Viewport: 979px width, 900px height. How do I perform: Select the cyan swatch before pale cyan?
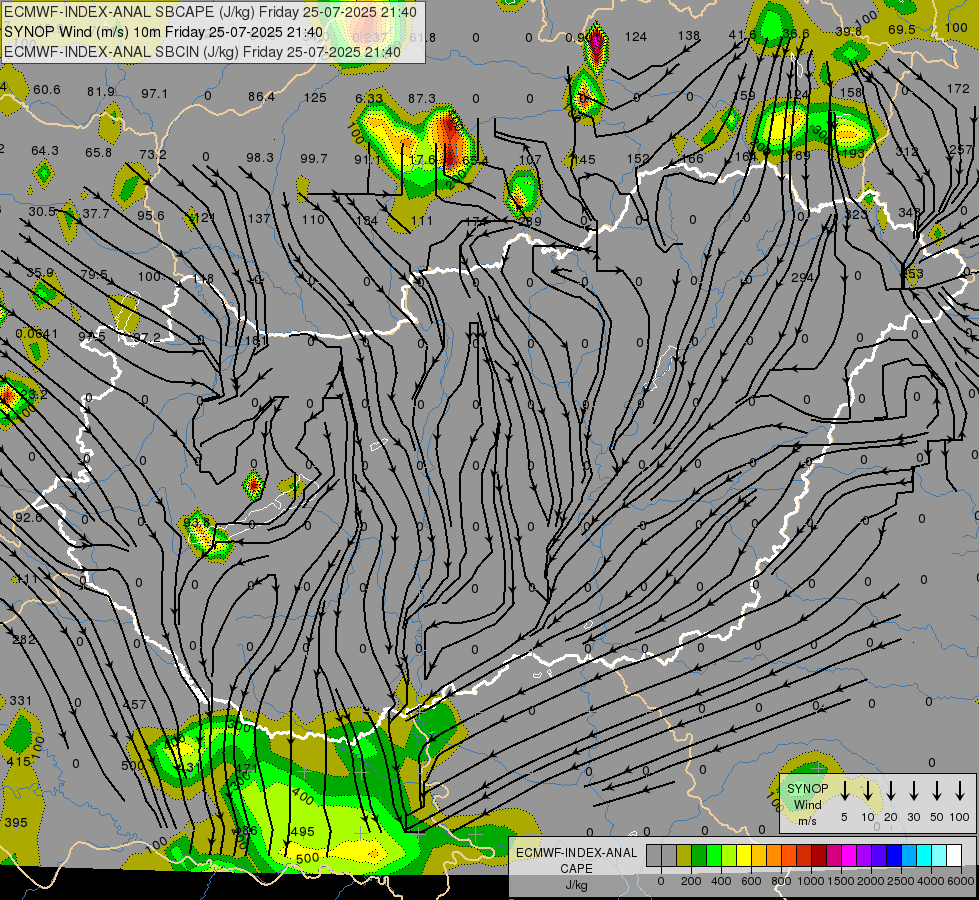[x=923, y=856]
